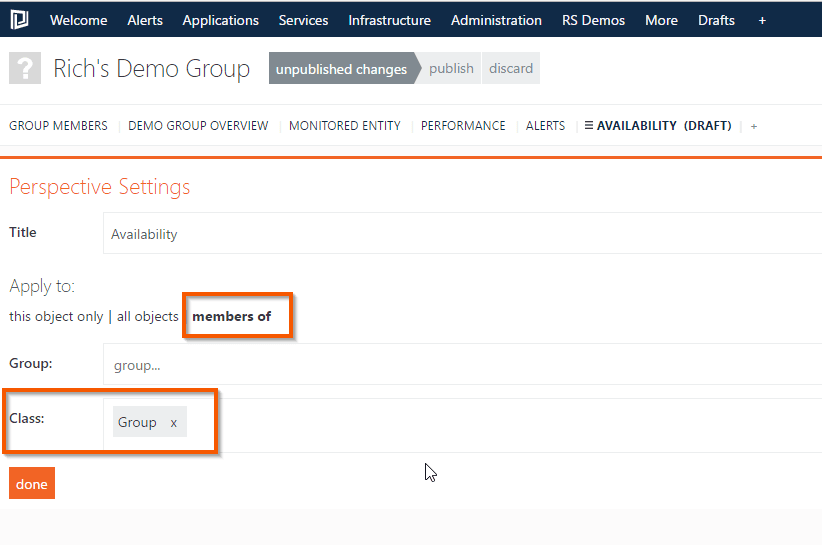Open the Applications menu
This screenshot has width=822, height=548.
point(220,20)
